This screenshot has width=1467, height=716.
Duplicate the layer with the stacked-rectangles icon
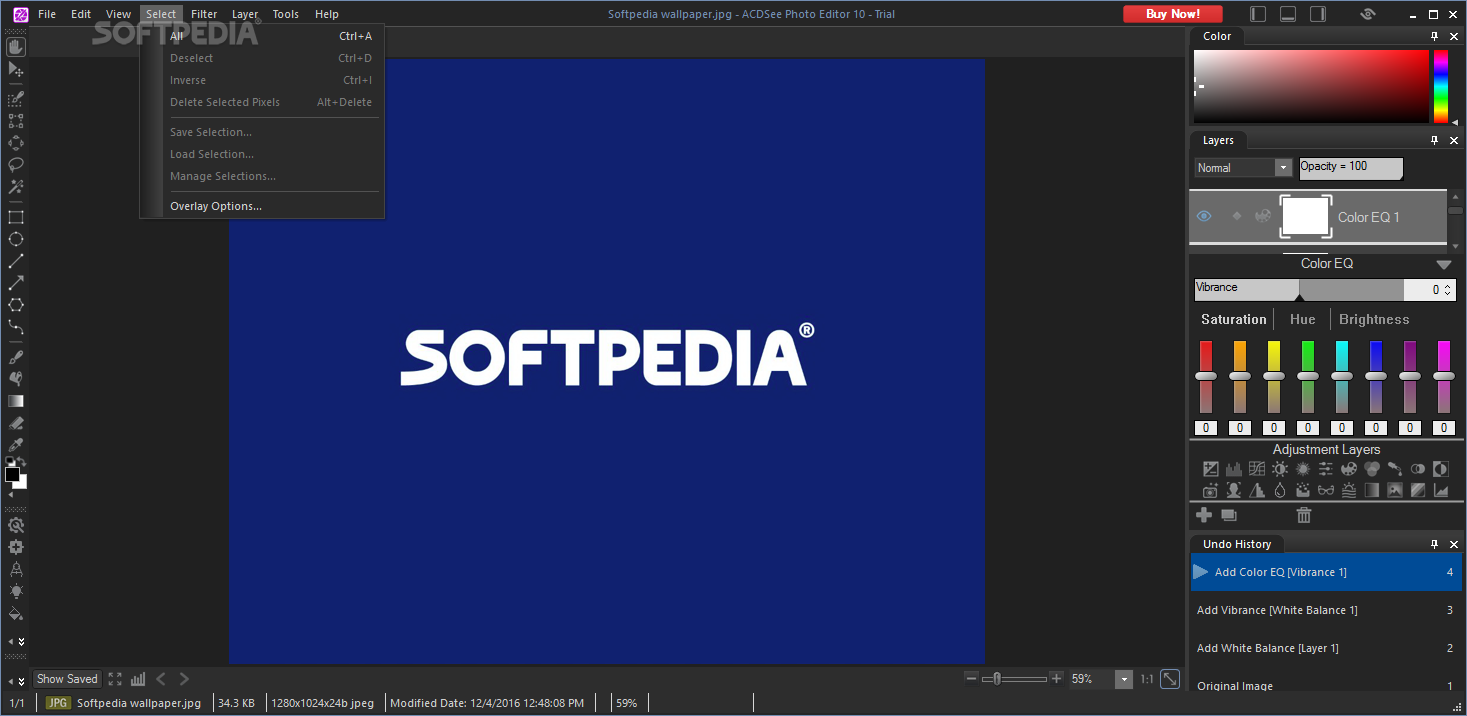1229,515
